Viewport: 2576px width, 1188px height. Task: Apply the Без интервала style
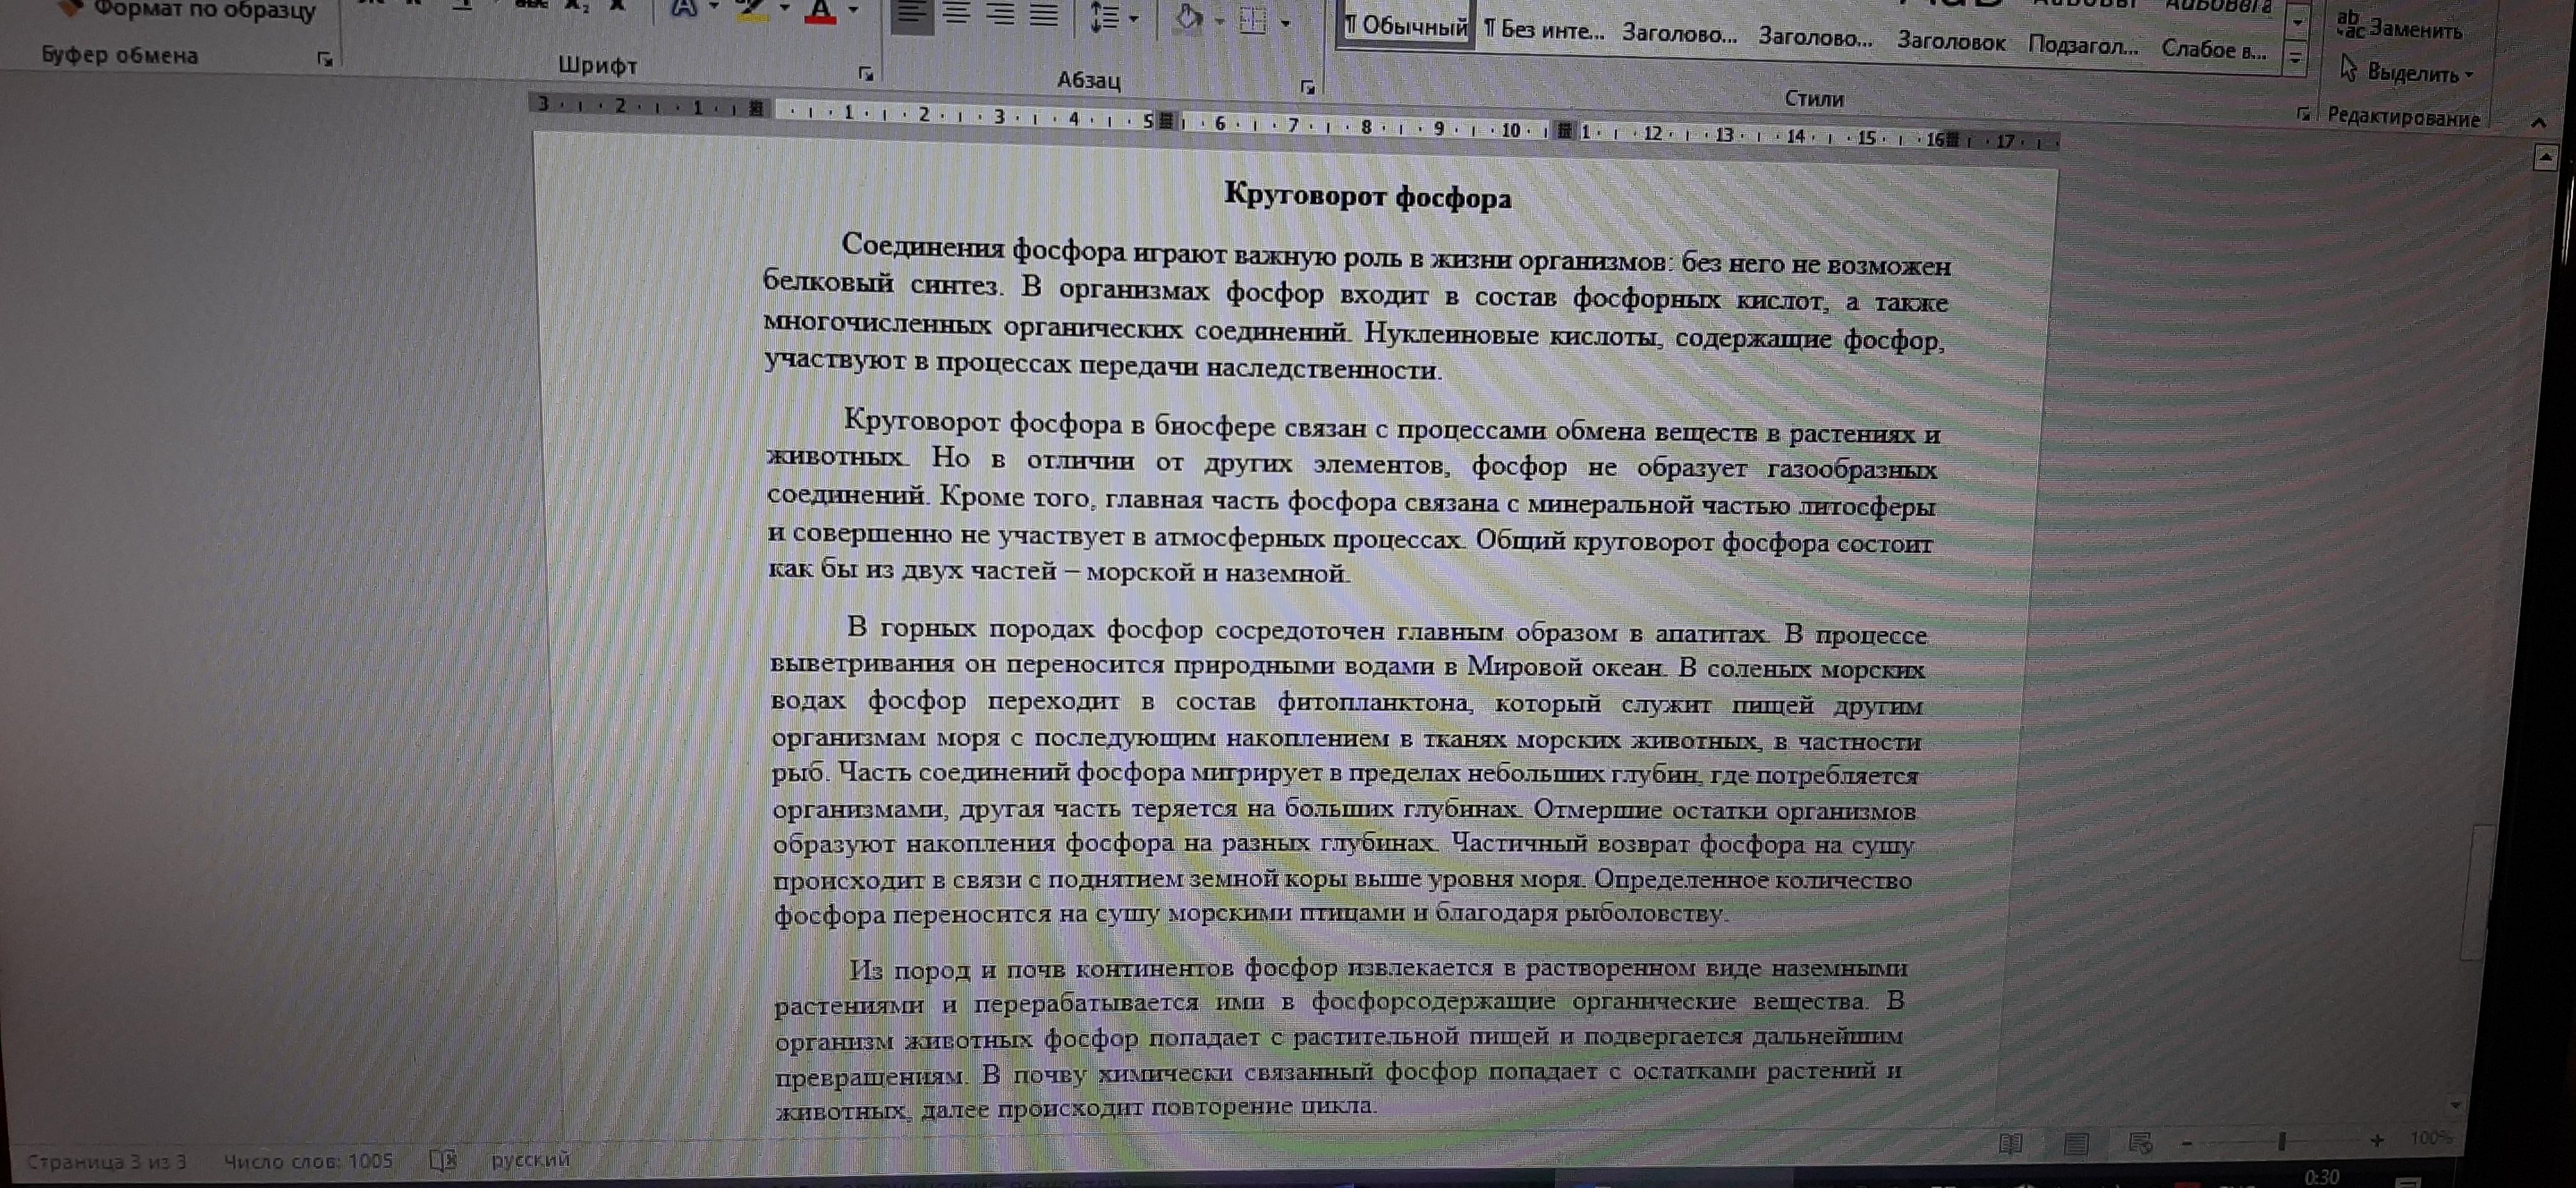(1544, 30)
